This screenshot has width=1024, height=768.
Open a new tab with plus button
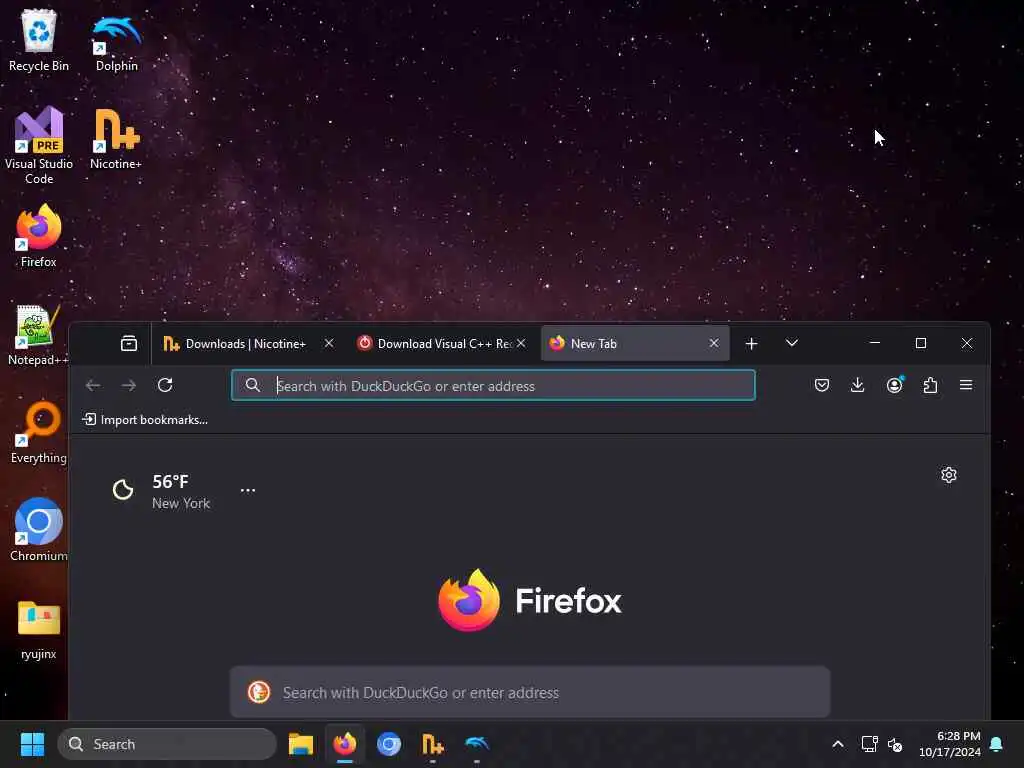[x=752, y=344]
